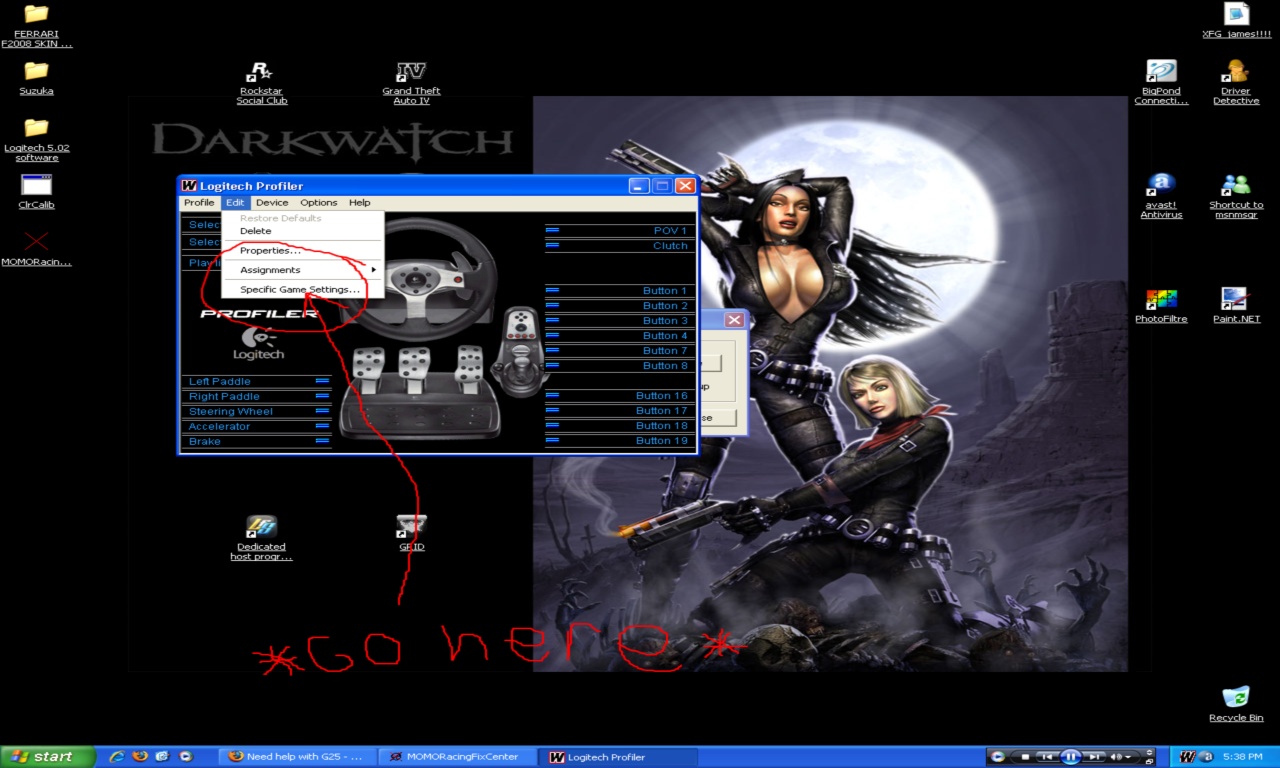Select the GRID game shortcut
The width and height of the screenshot is (1280, 768).
[411, 534]
